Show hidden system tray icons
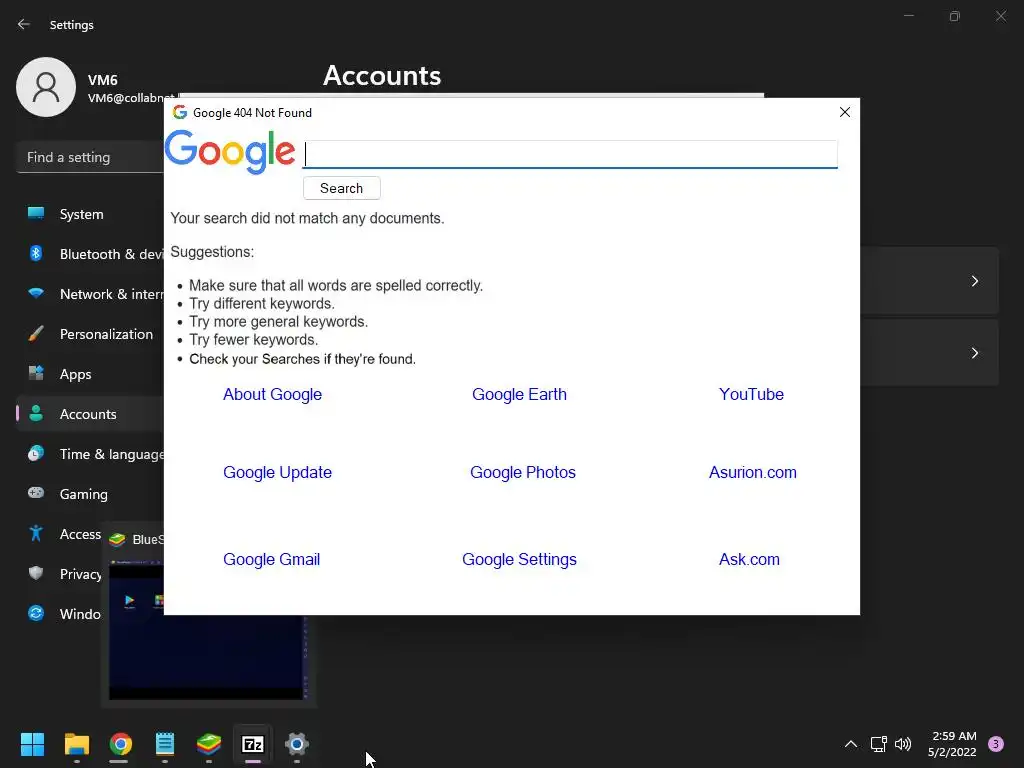 point(851,744)
